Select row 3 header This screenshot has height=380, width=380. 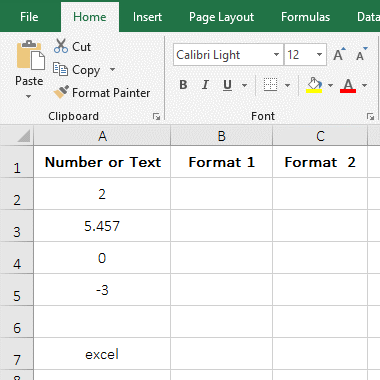point(17,226)
